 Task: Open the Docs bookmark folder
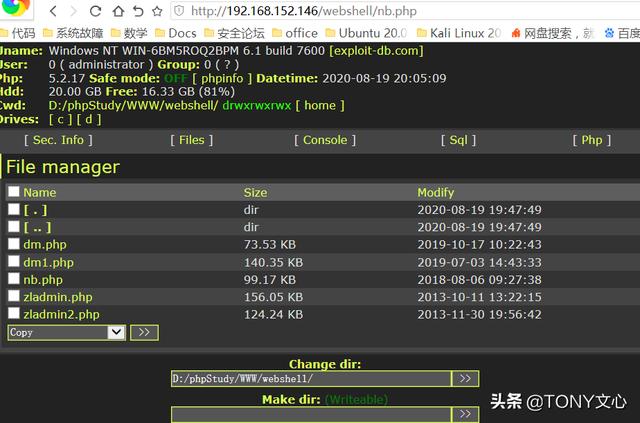176,33
